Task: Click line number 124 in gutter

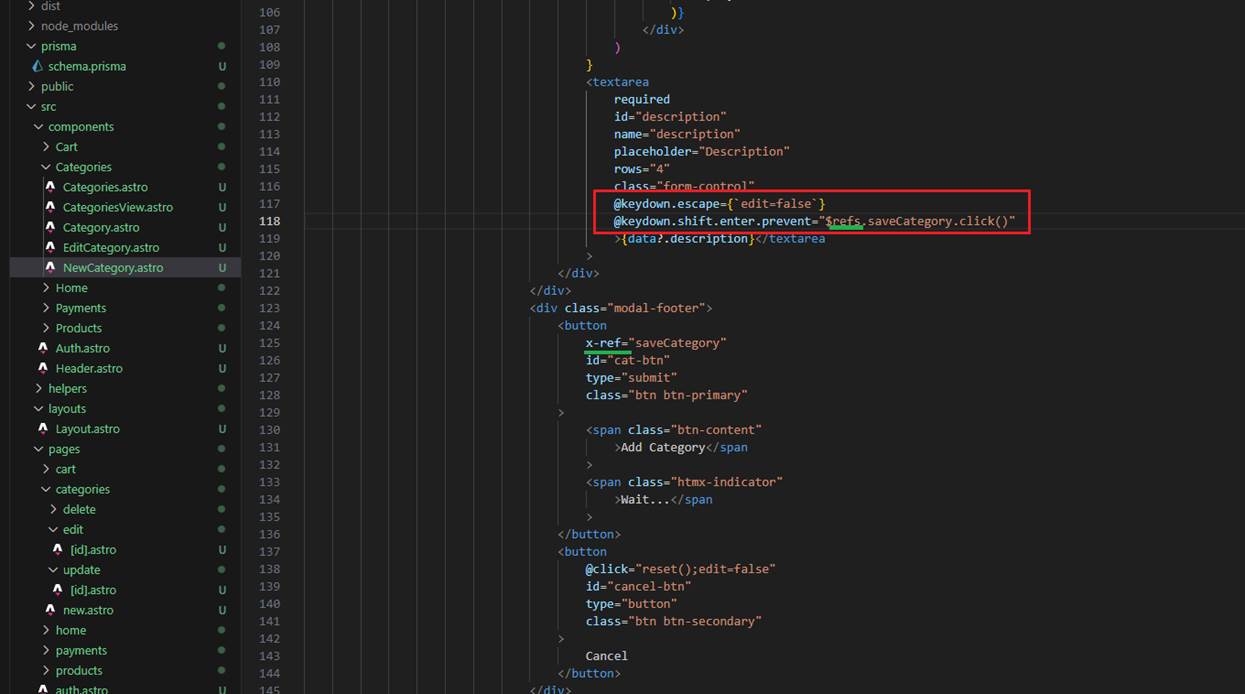Action: 269,325
